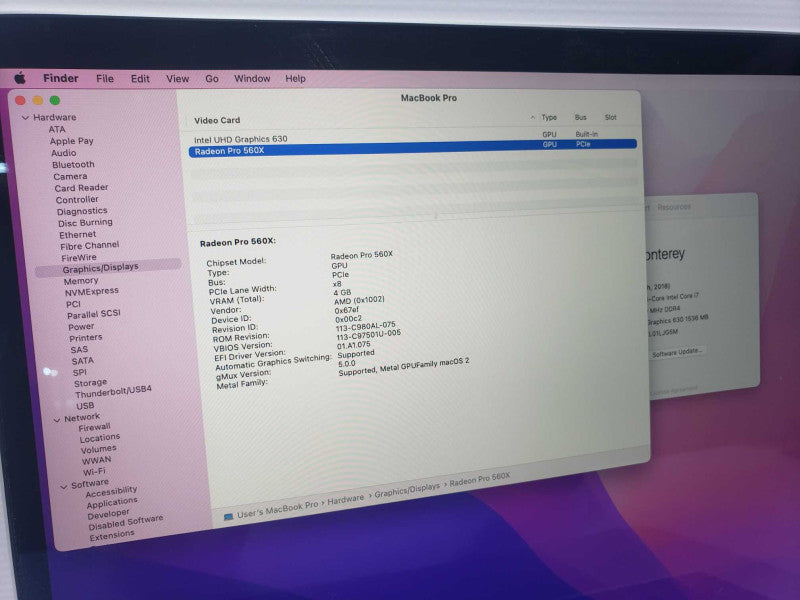Click Hardware in the path bar

345,499
